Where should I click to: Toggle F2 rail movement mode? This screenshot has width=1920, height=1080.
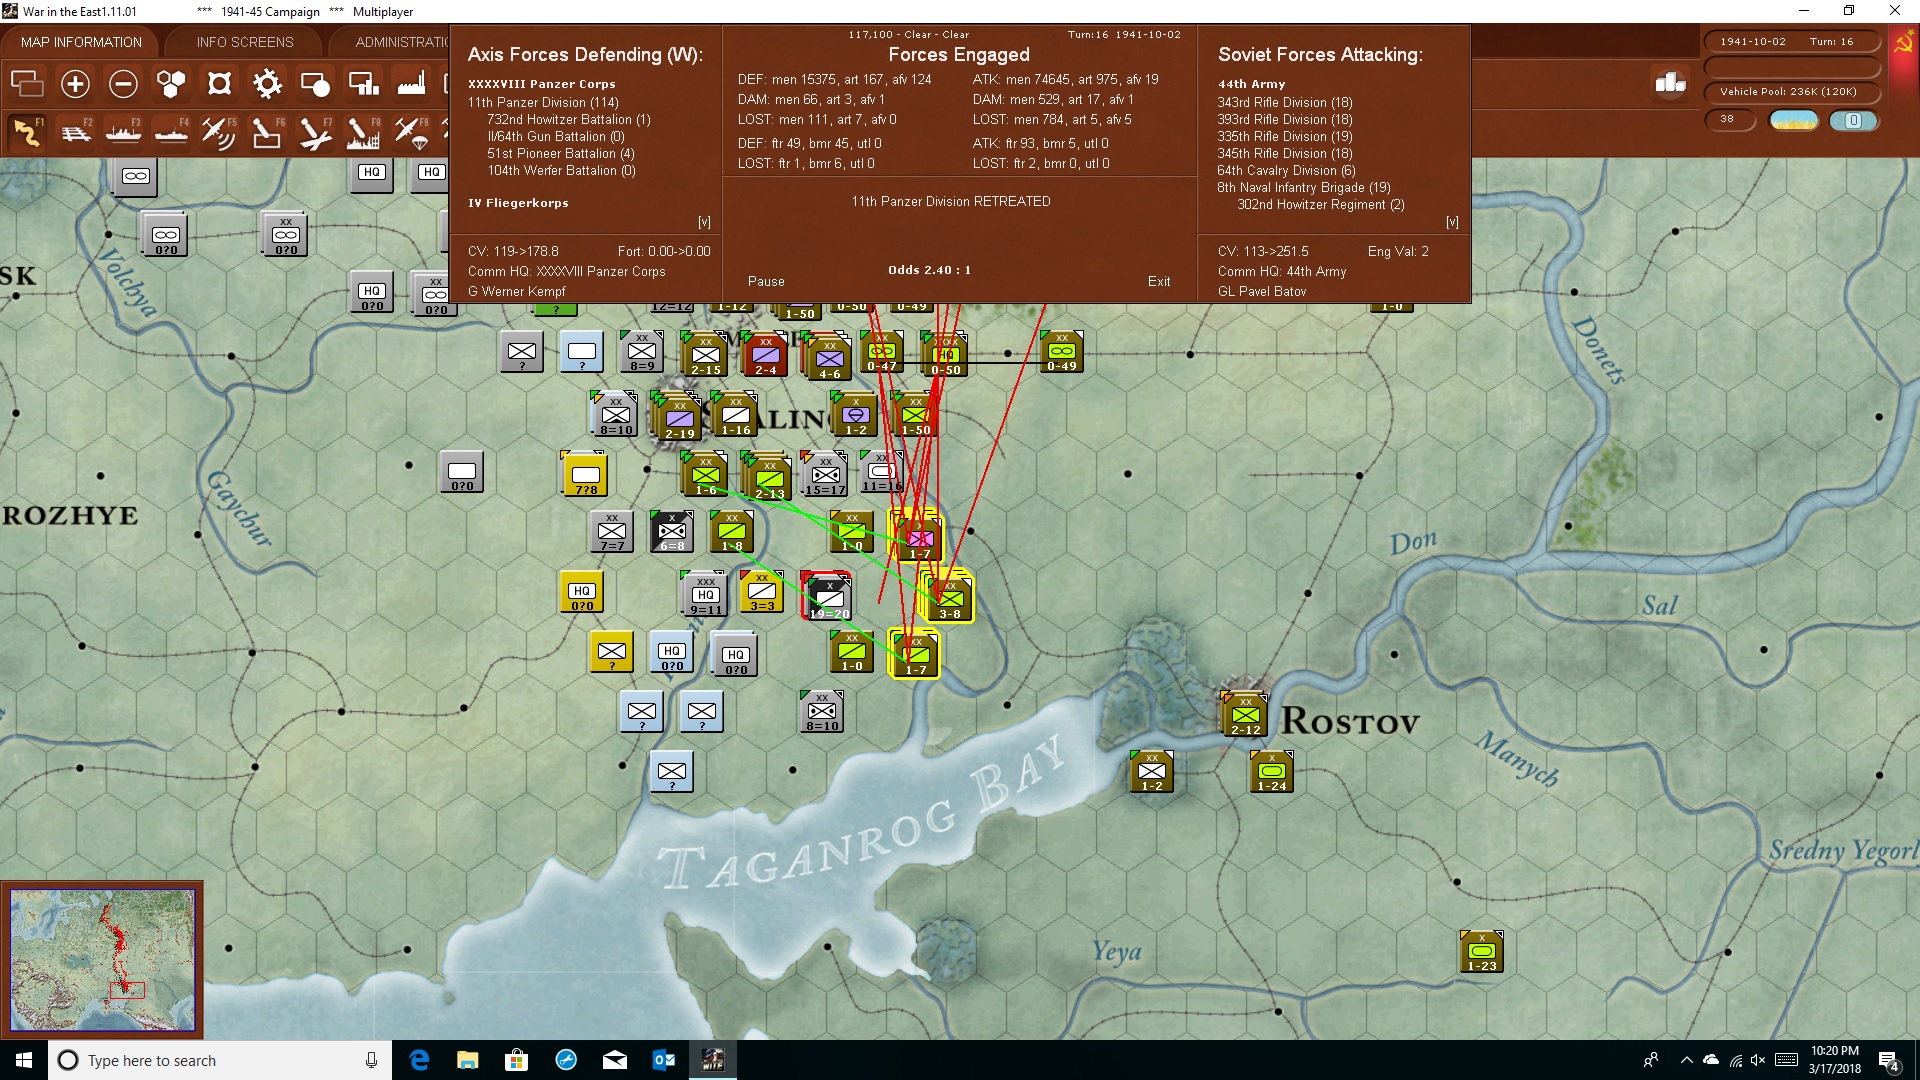pos(75,132)
